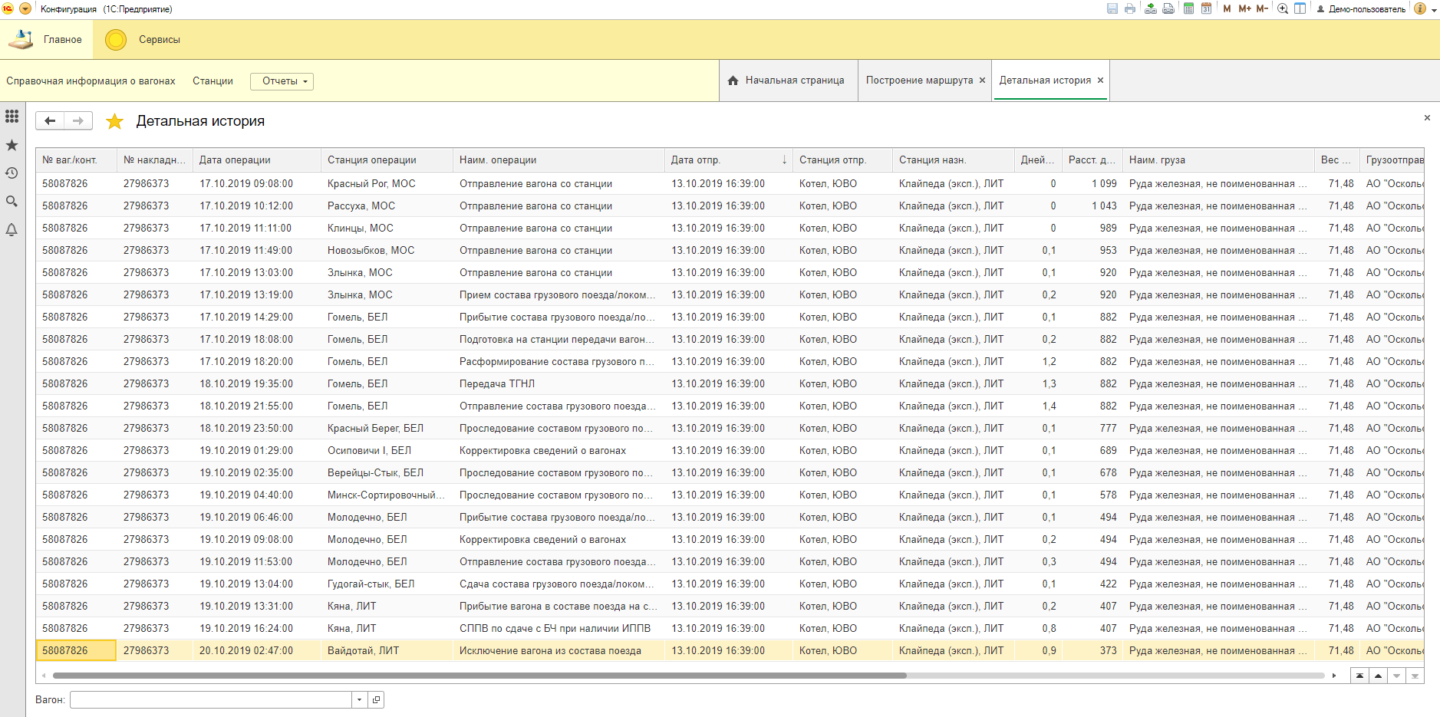Open the orange main menu dropdown beside 1C logo
Image resolution: width=1440 pixels, height=717 pixels.
(25, 9)
